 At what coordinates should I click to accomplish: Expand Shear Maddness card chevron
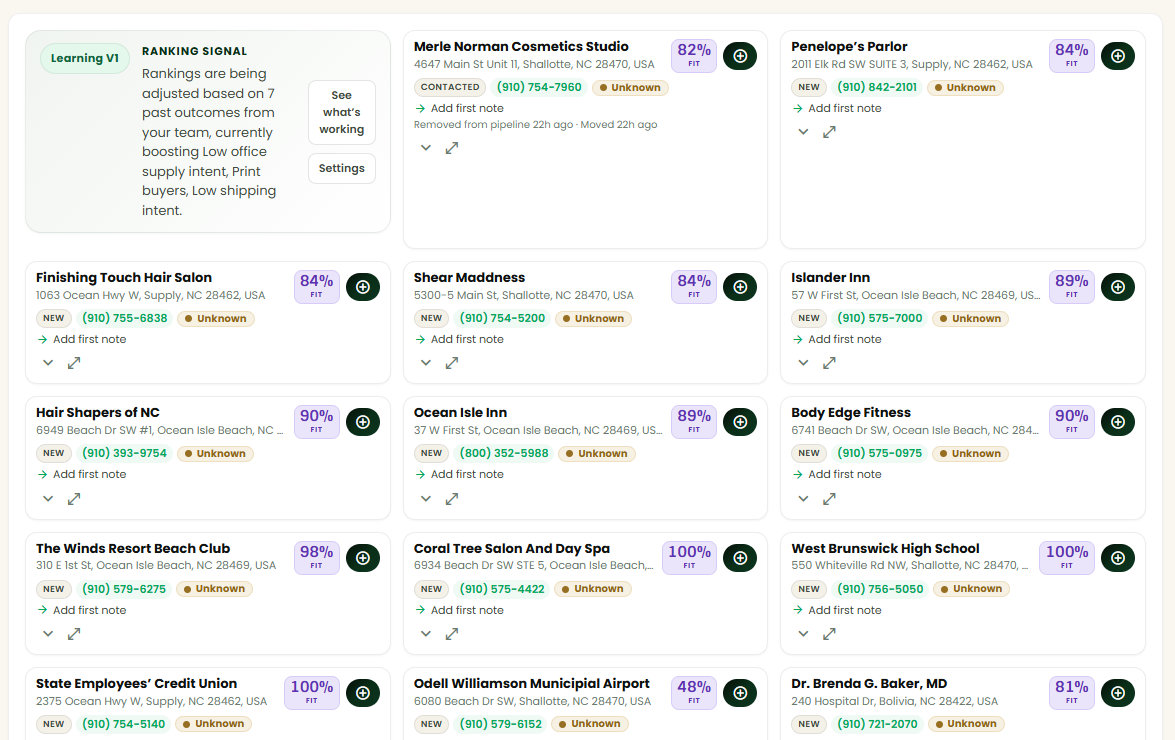pyautogui.click(x=426, y=363)
